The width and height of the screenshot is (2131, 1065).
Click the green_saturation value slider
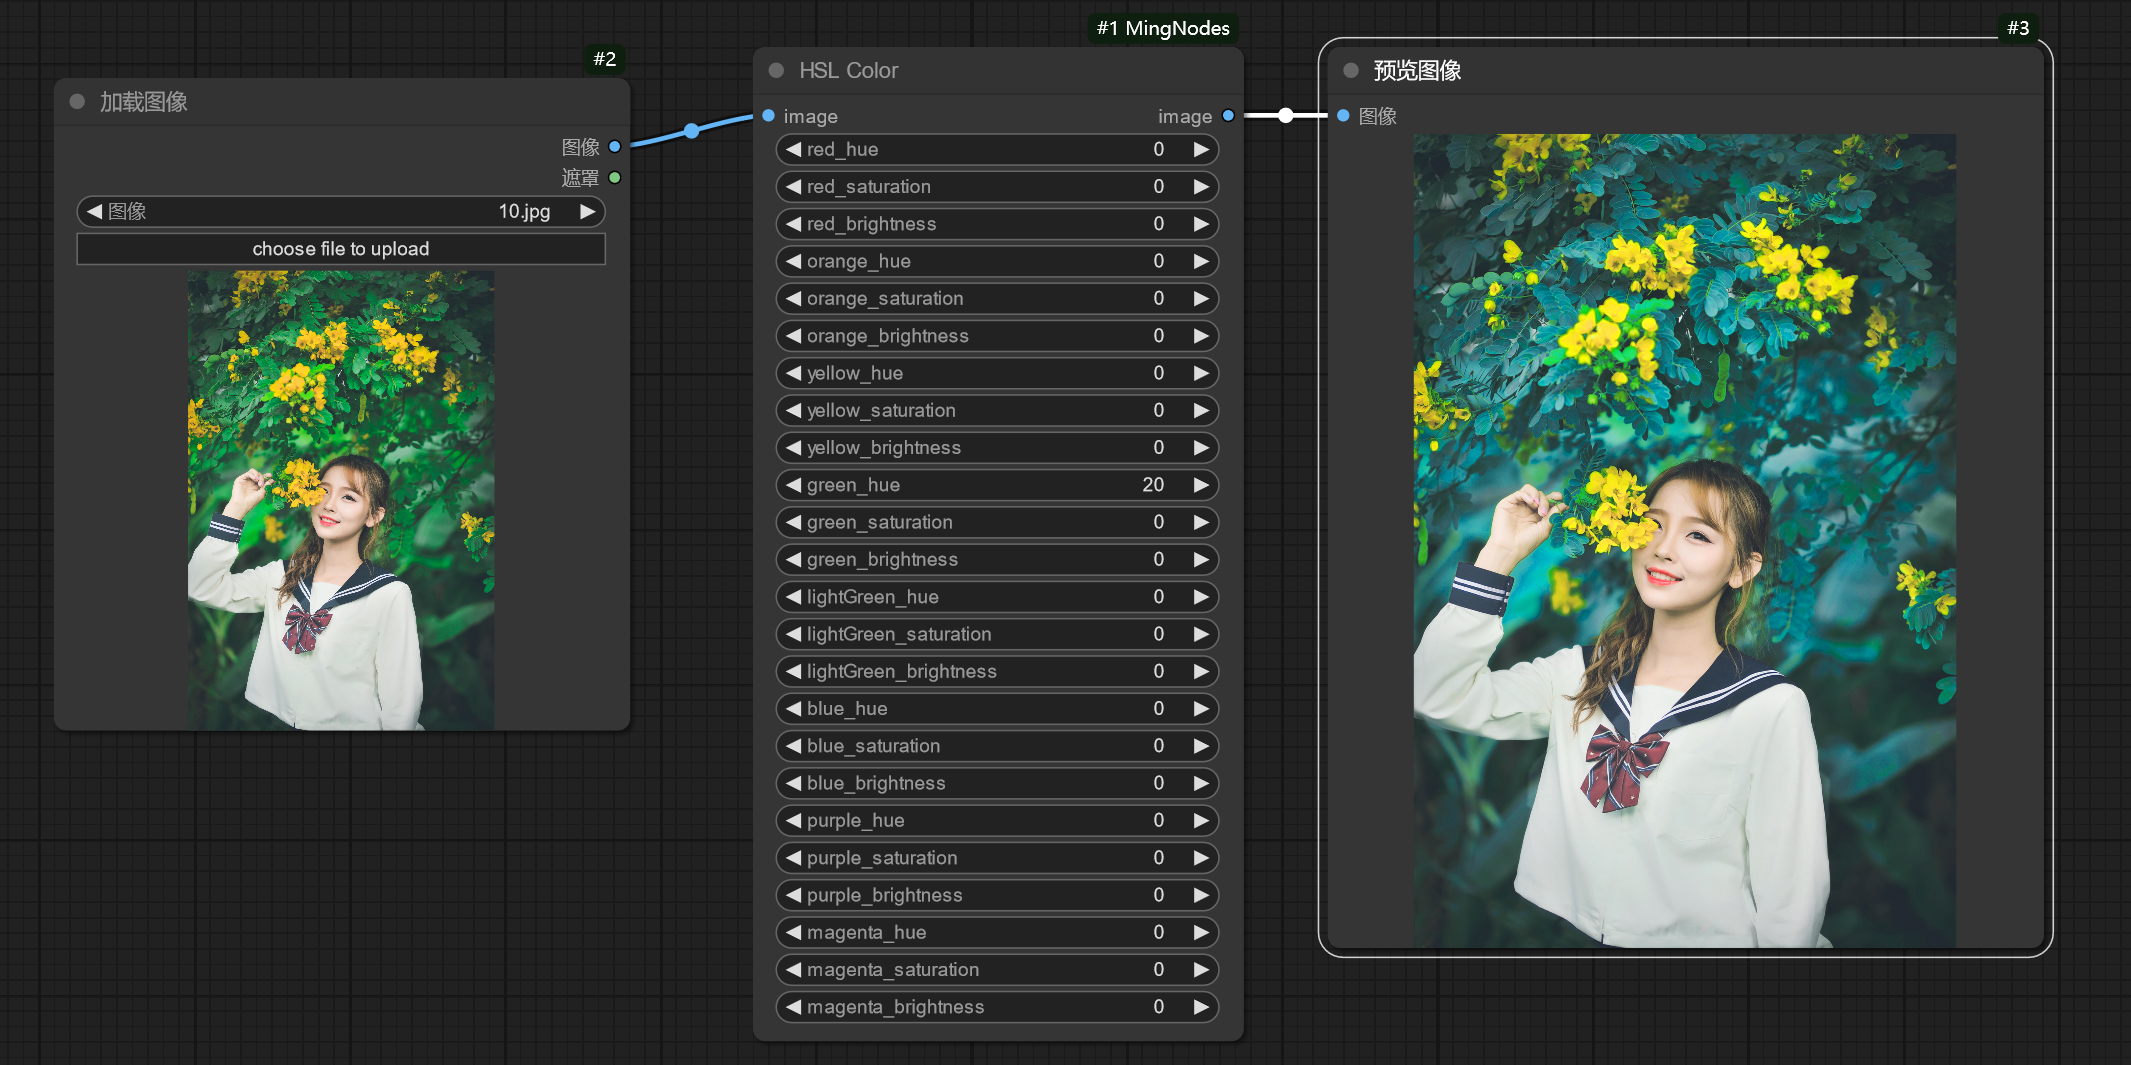click(x=997, y=522)
